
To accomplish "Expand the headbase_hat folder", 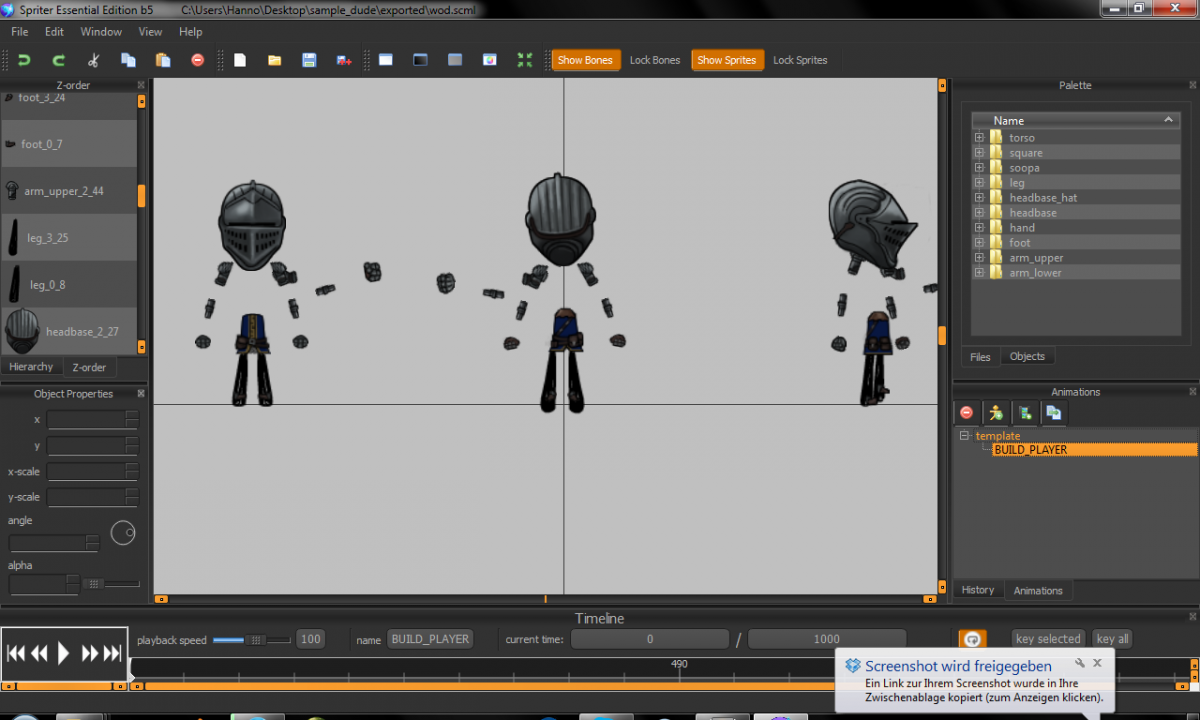I will click(x=979, y=198).
